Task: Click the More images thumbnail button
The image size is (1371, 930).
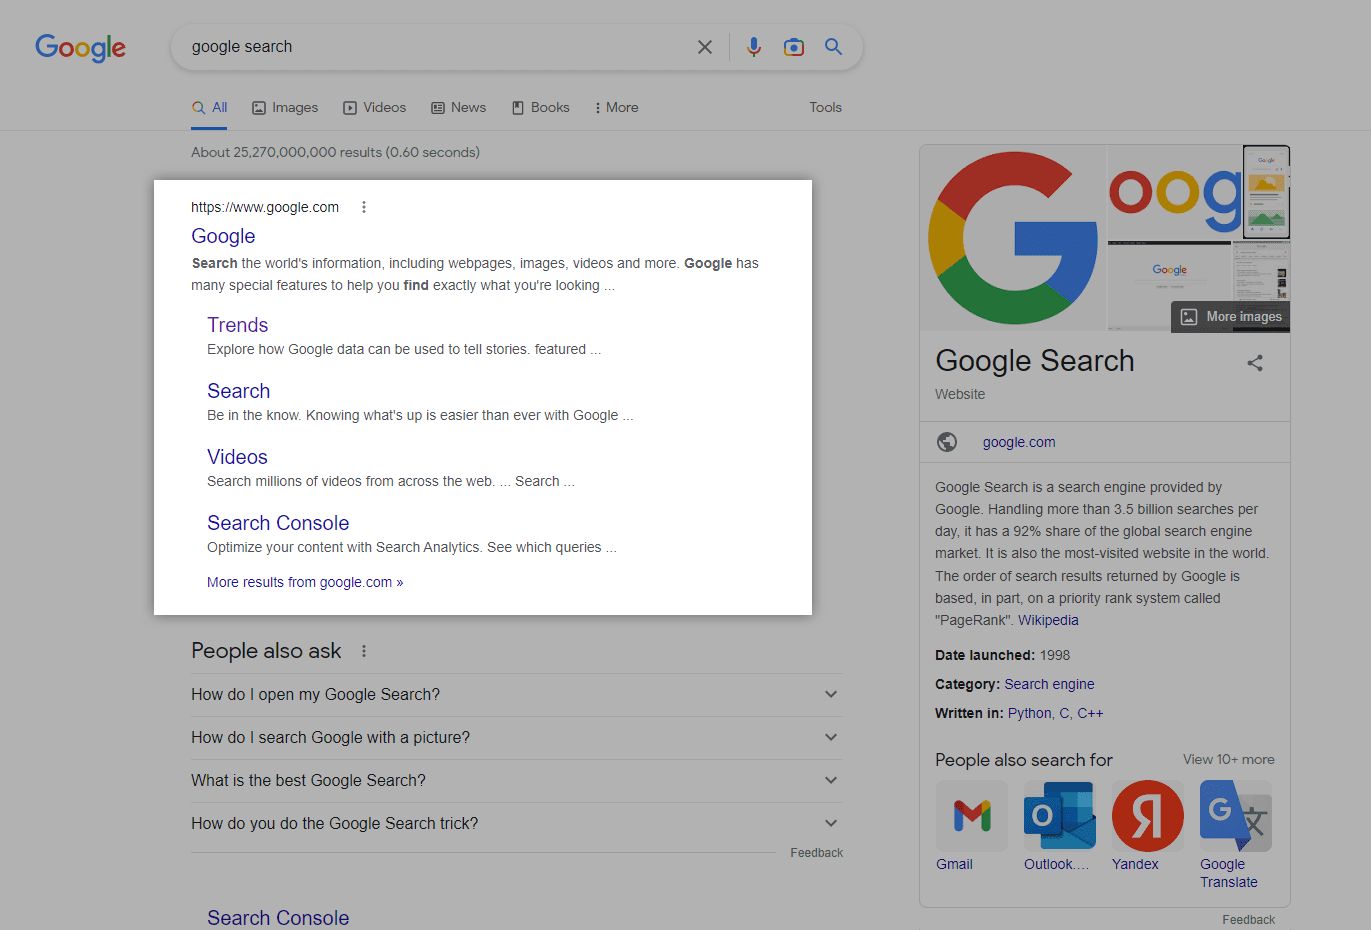Action: [x=1231, y=316]
